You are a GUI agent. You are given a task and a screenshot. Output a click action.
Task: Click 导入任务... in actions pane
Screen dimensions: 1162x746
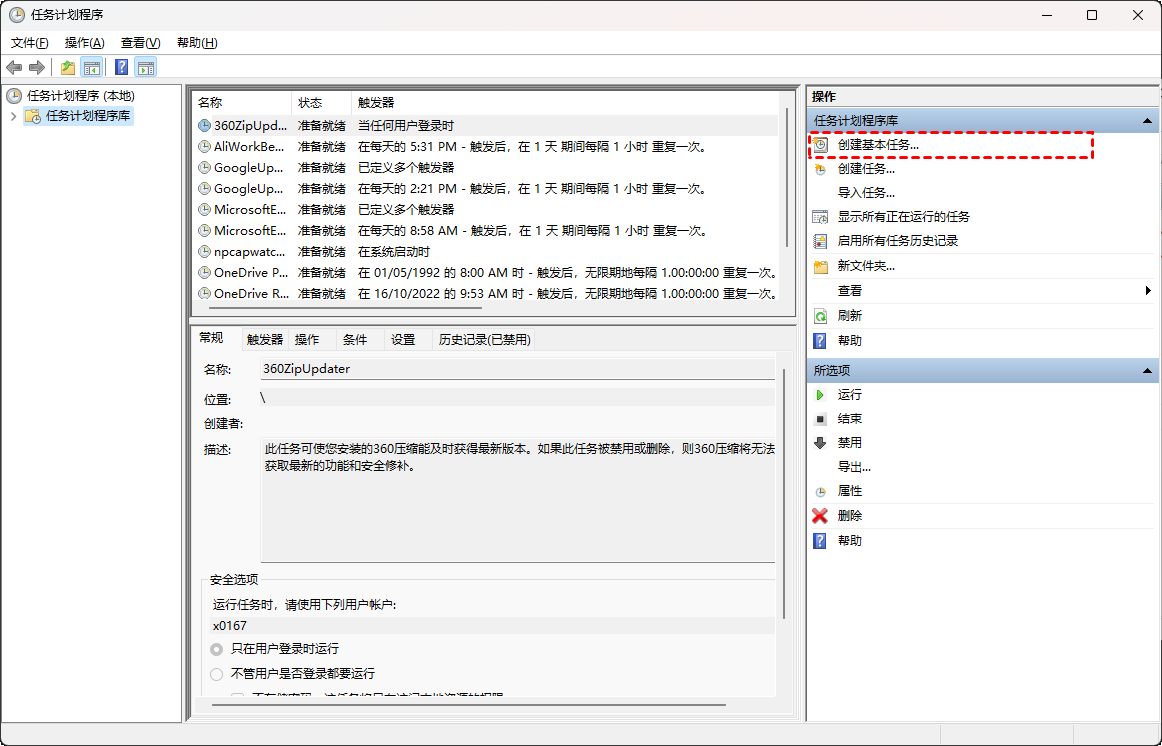coord(866,193)
